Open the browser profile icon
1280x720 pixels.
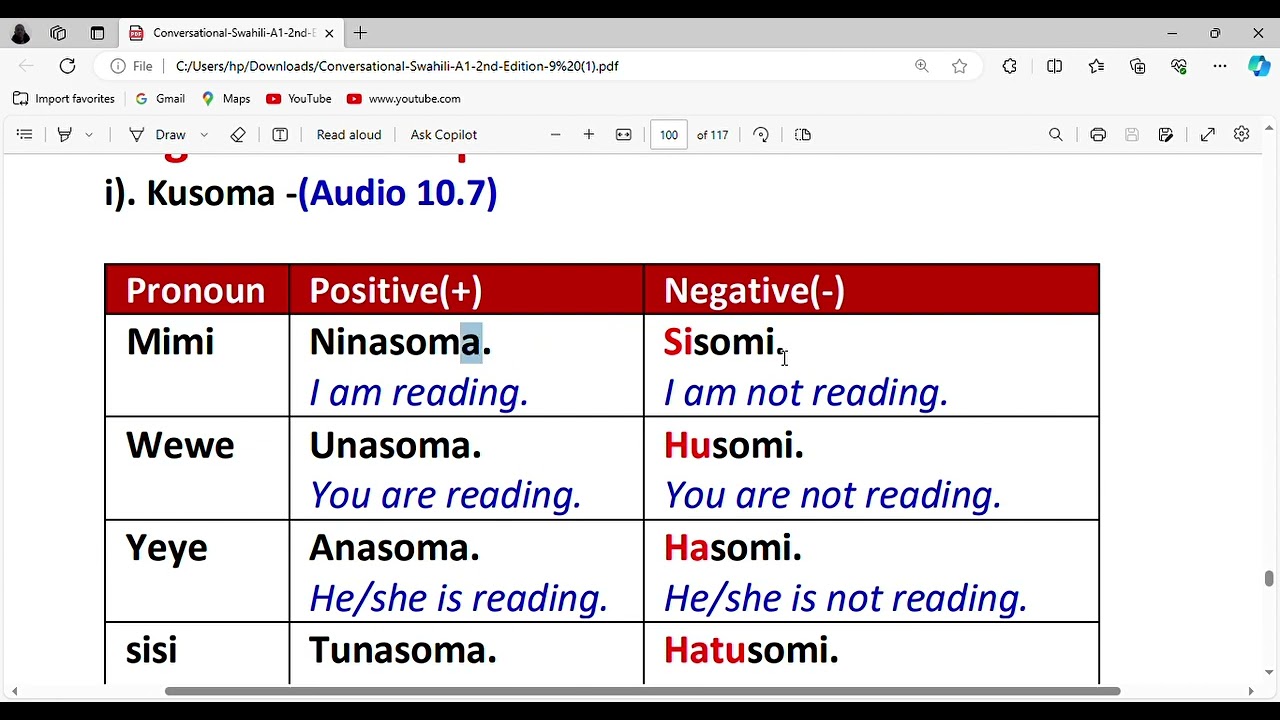pyautogui.click(x=20, y=33)
